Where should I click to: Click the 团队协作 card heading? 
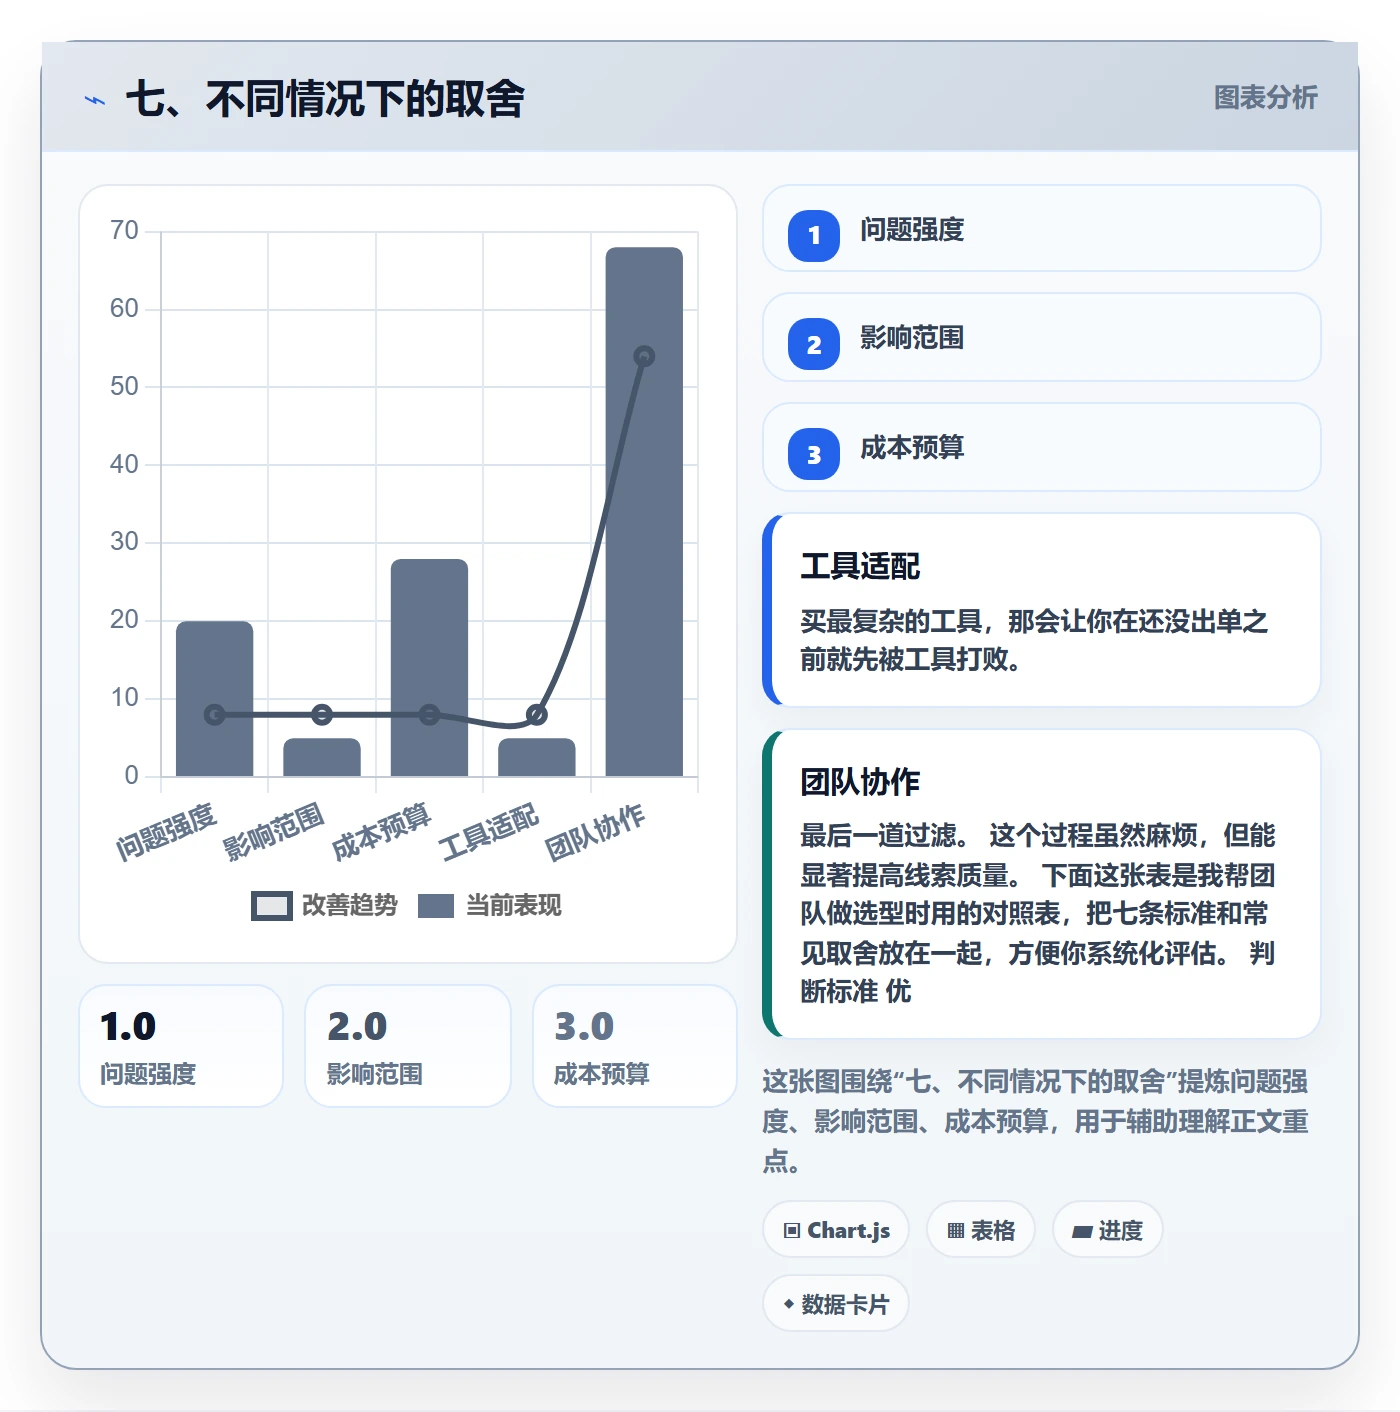point(860,782)
